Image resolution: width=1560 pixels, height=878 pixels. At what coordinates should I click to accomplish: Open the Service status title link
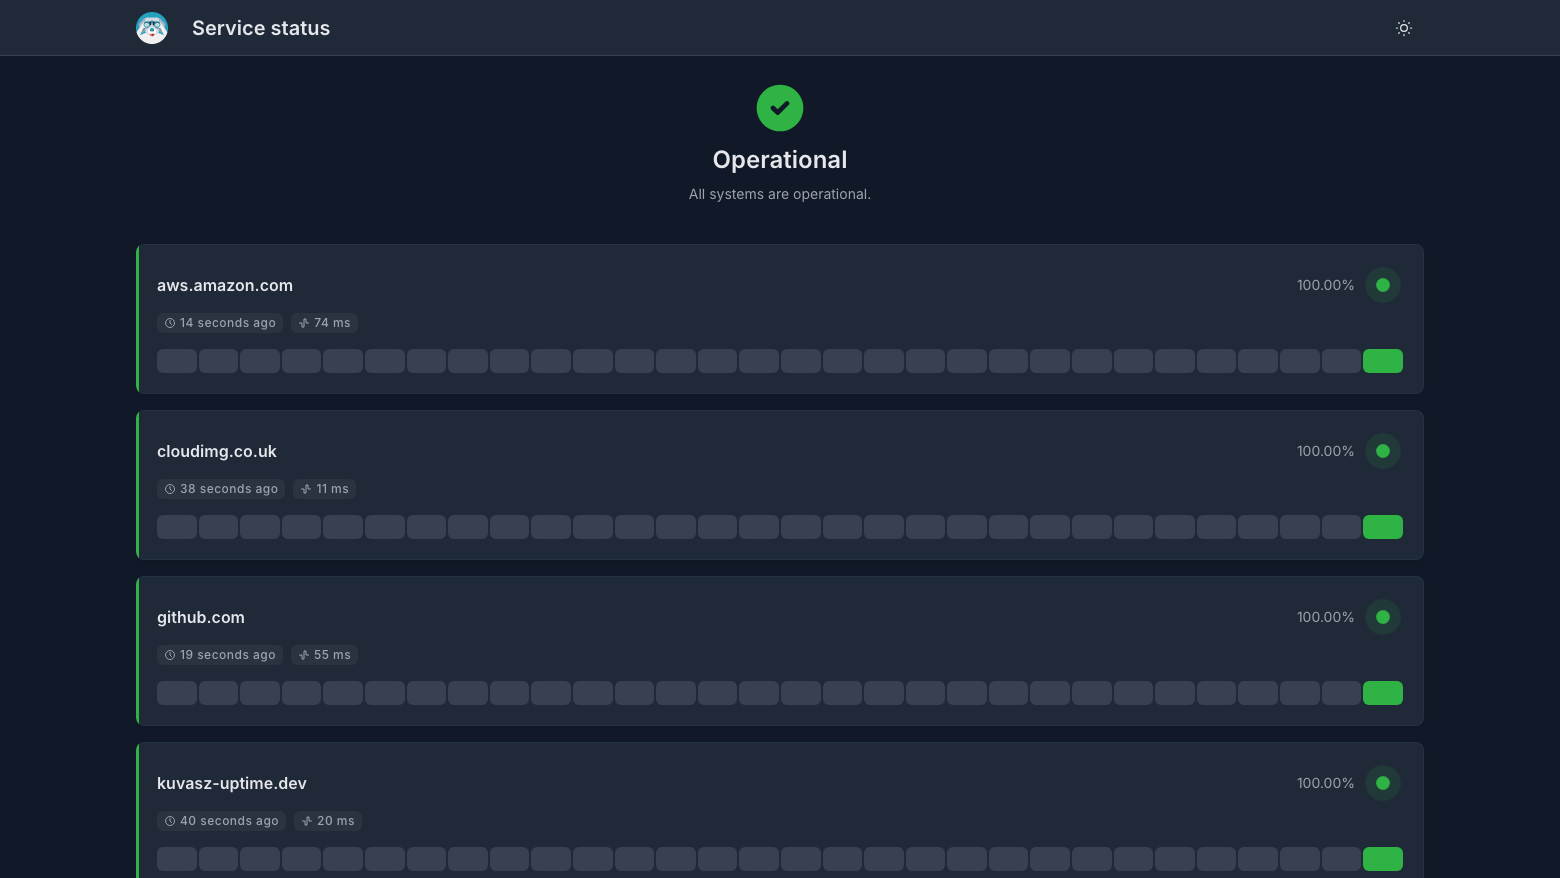pos(261,28)
